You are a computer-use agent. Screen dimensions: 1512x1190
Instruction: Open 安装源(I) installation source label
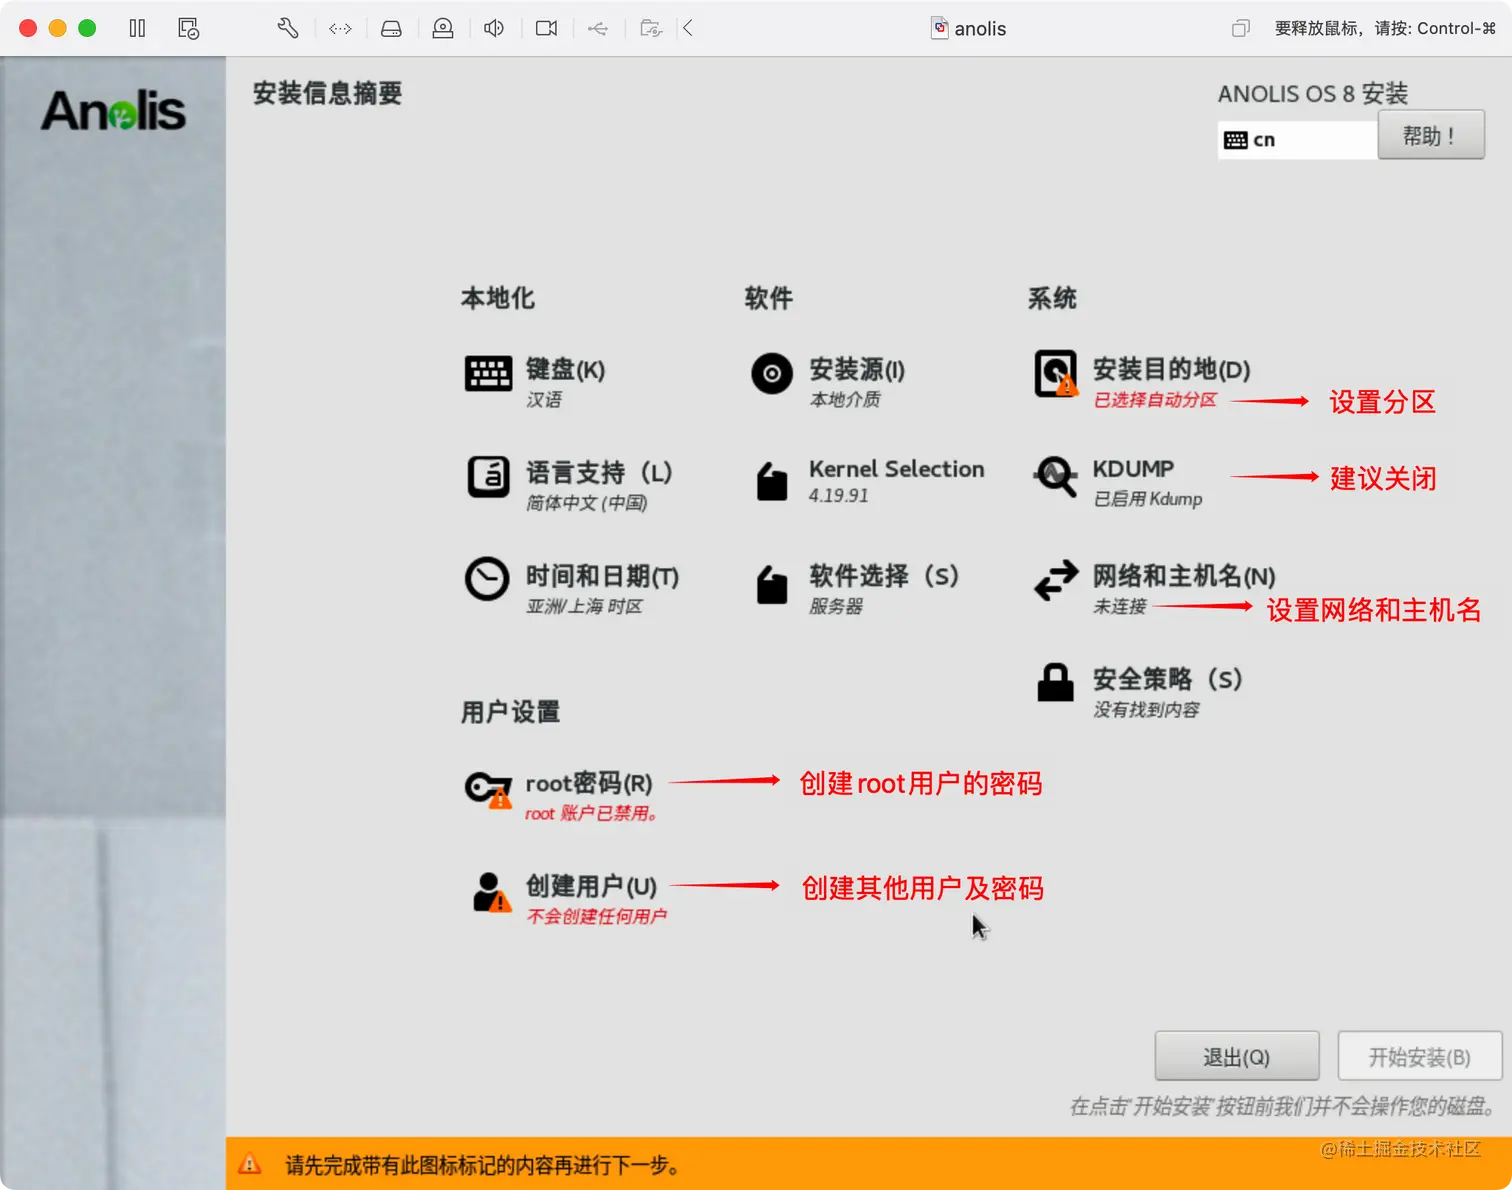857,369
